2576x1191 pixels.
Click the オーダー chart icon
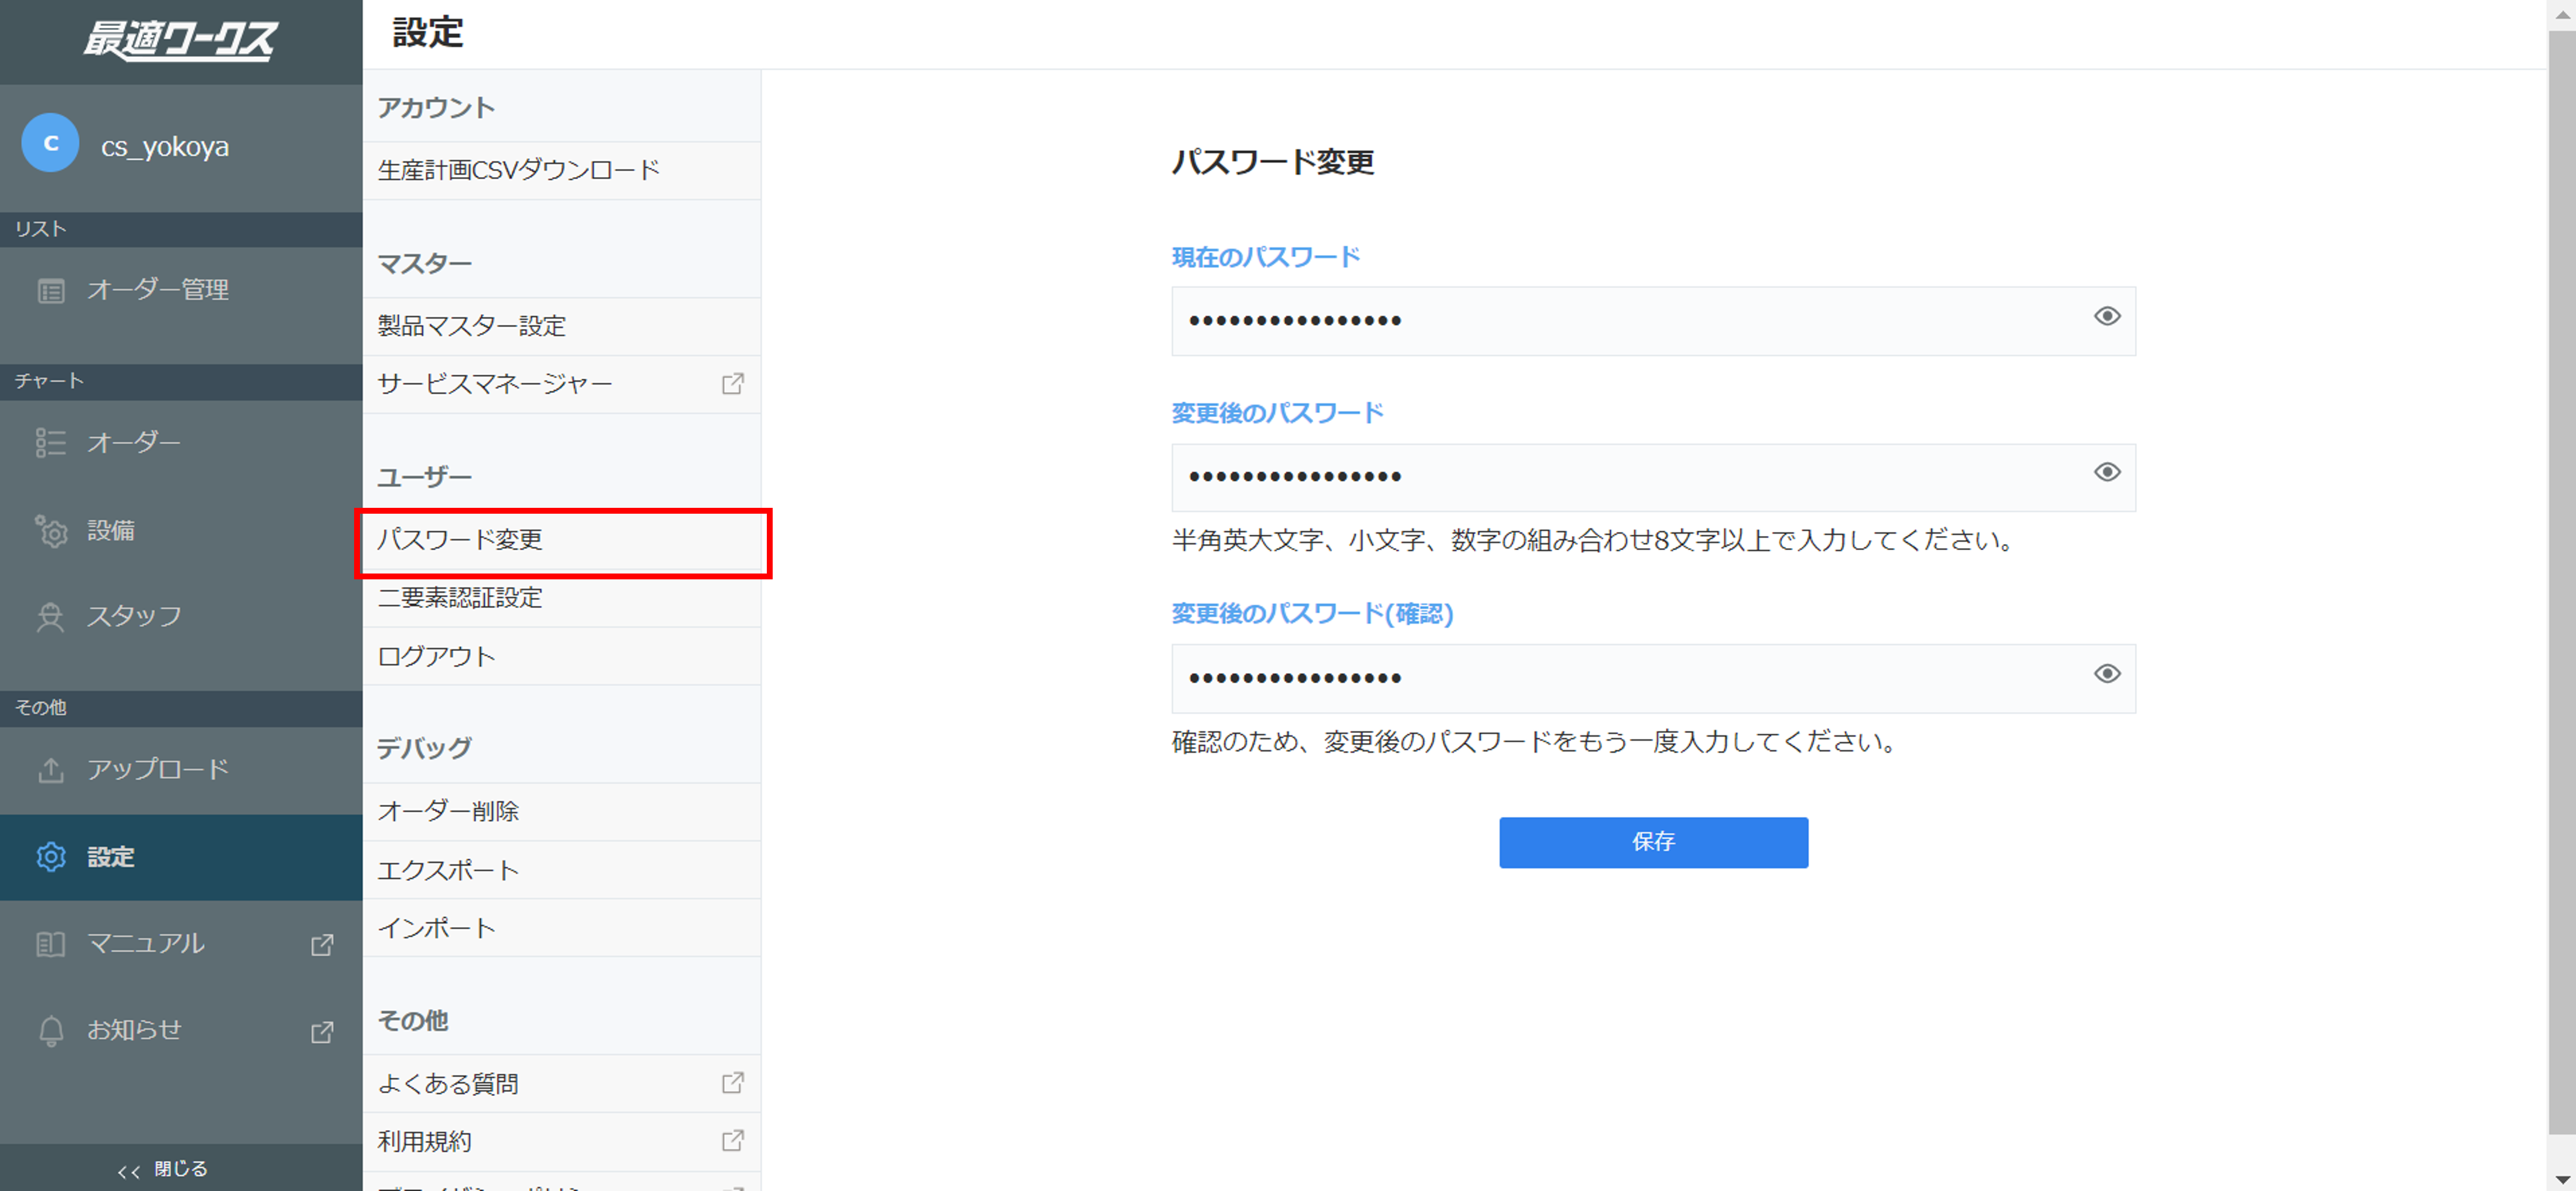coord(51,442)
